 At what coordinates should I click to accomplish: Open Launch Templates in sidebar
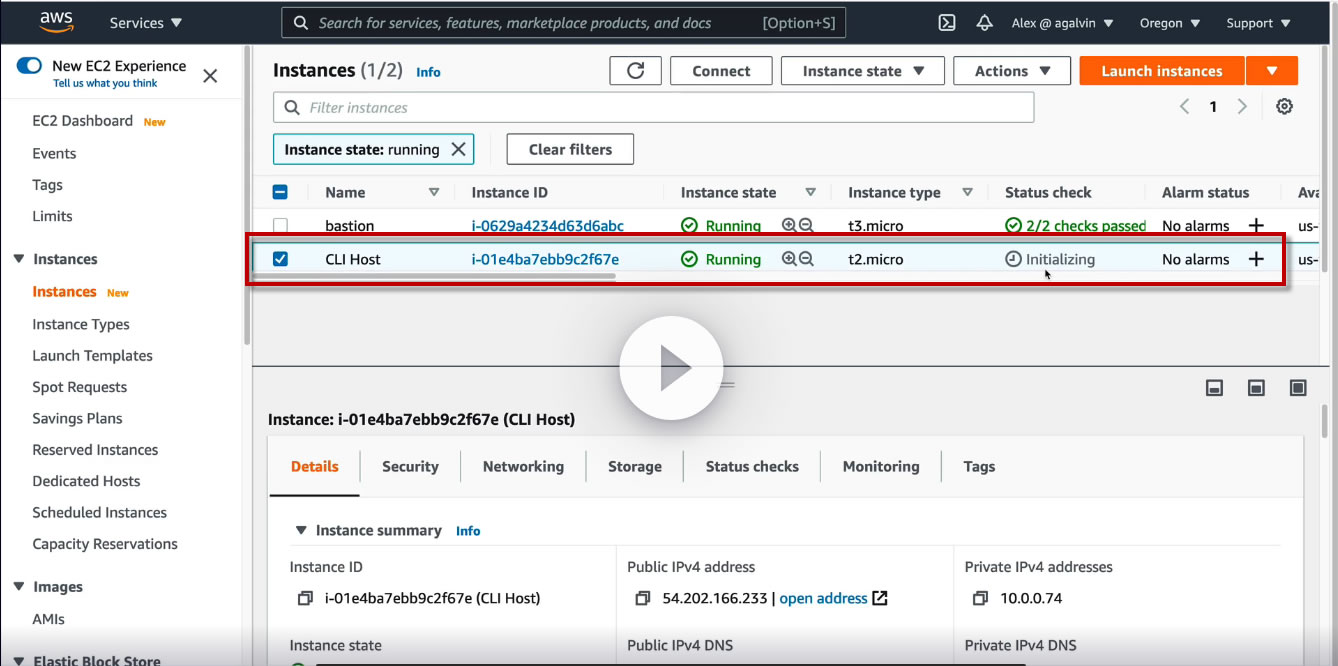click(x=92, y=356)
